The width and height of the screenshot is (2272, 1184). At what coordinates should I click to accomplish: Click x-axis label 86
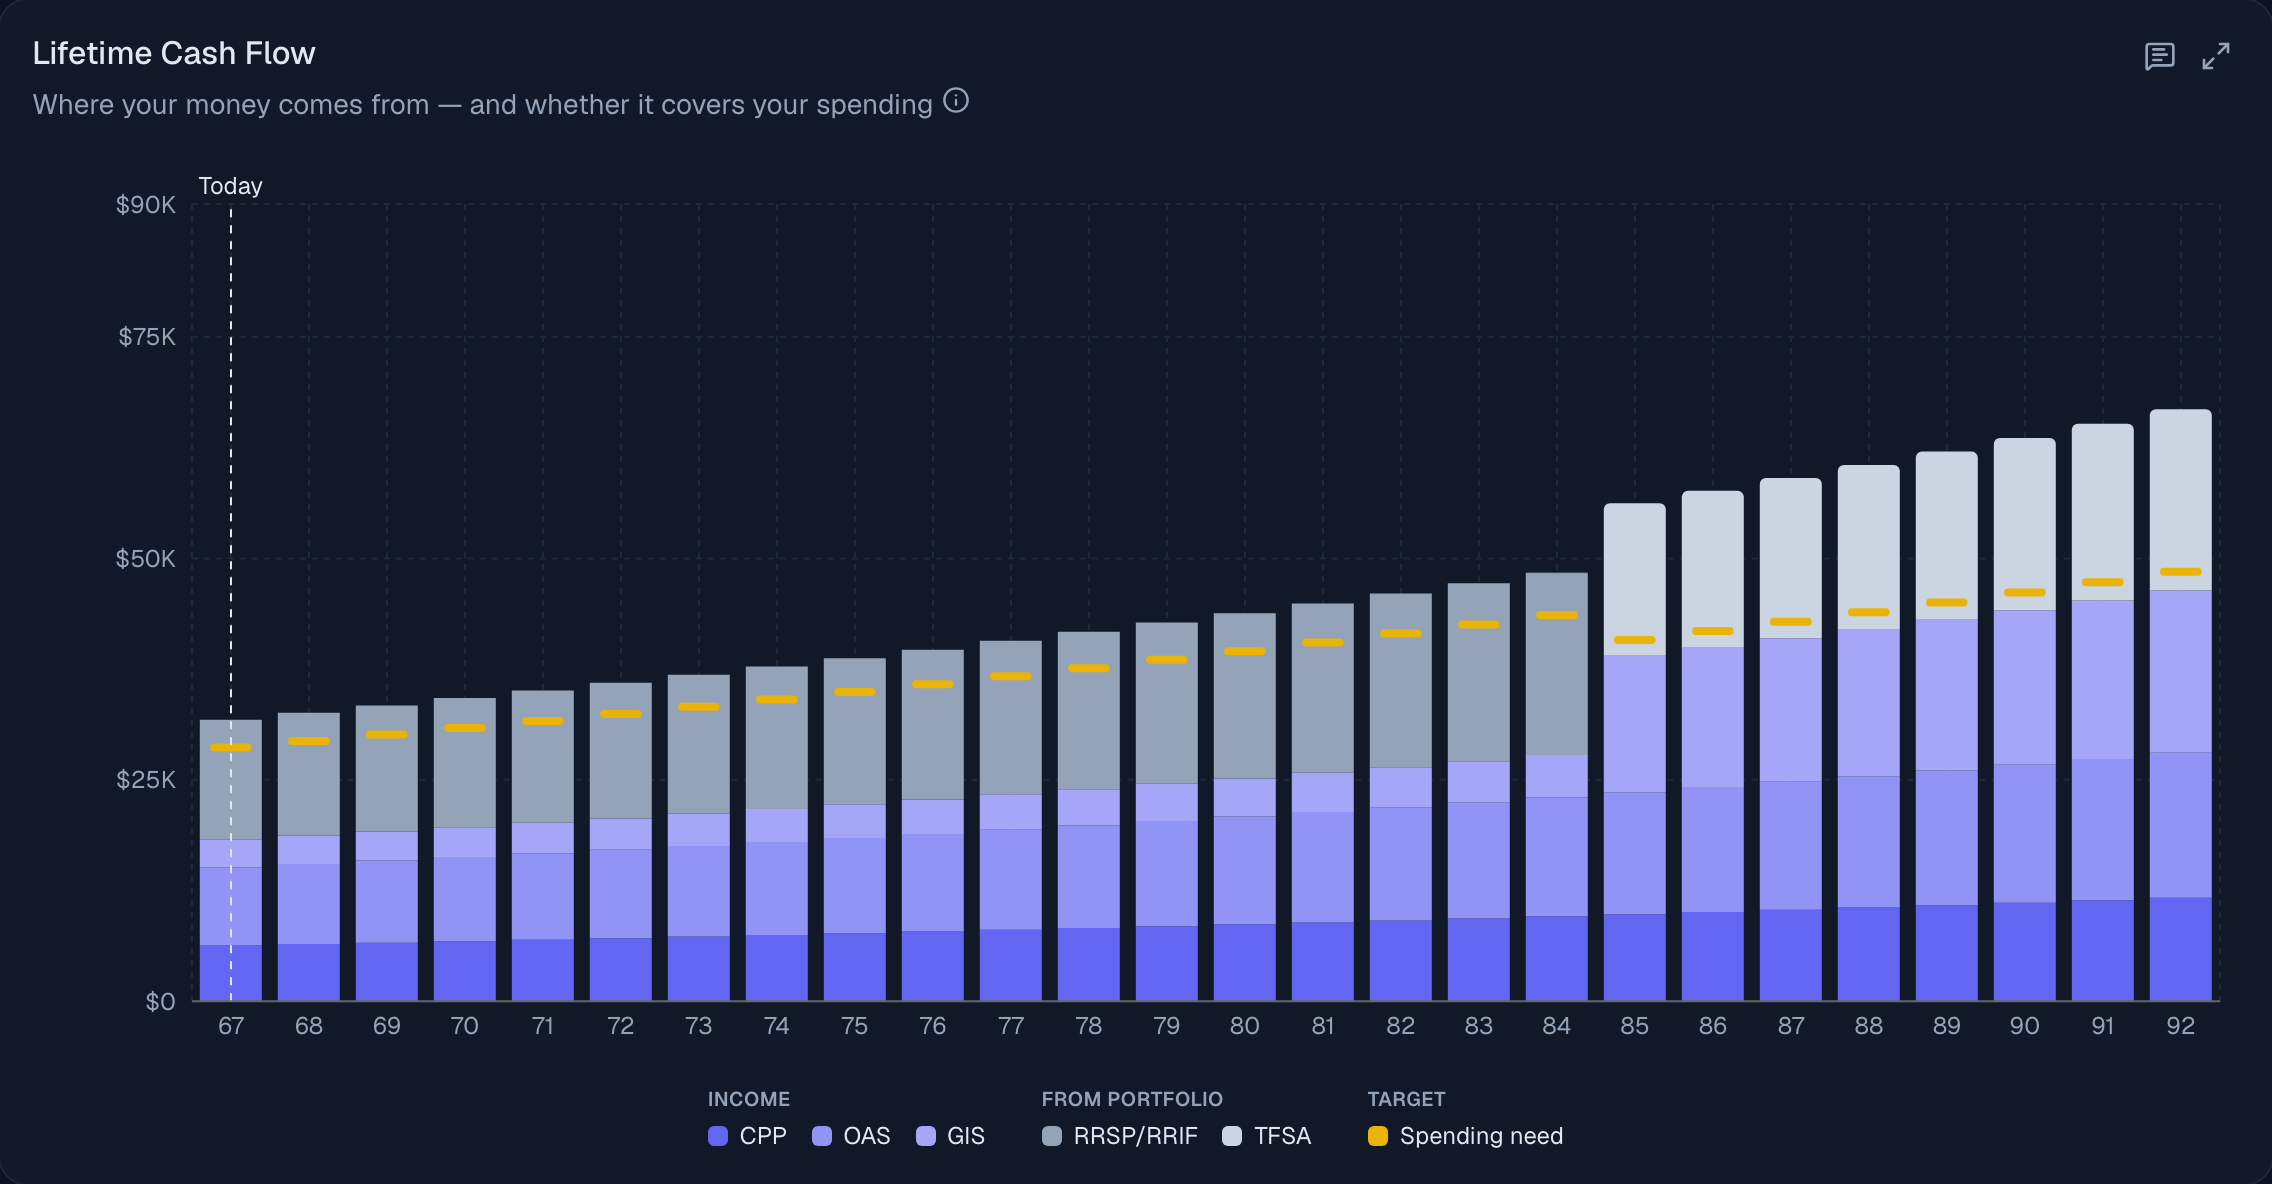pyautogui.click(x=1713, y=1026)
